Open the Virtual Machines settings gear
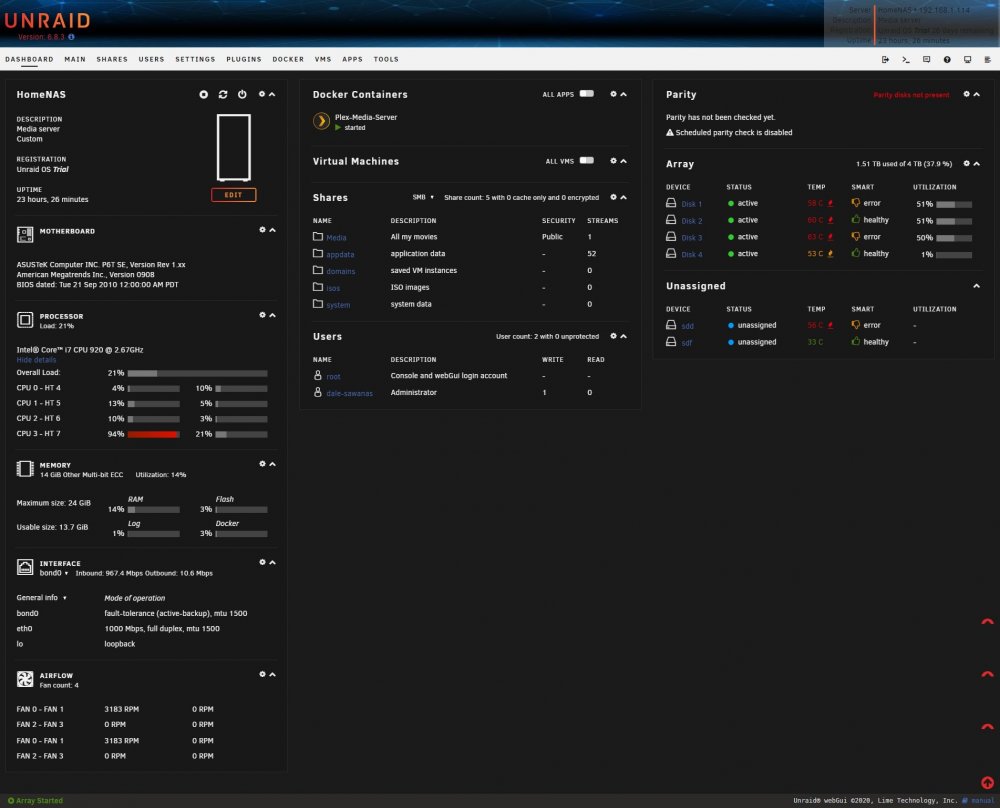Viewport: 1000px width, 808px height. pos(614,161)
